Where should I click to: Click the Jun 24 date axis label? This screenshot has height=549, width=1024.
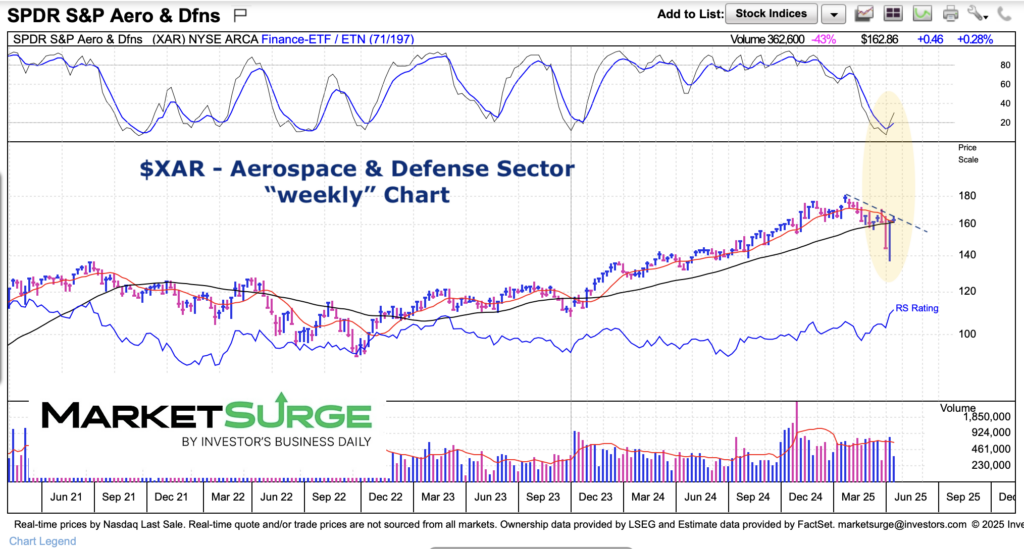pos(701,497)
